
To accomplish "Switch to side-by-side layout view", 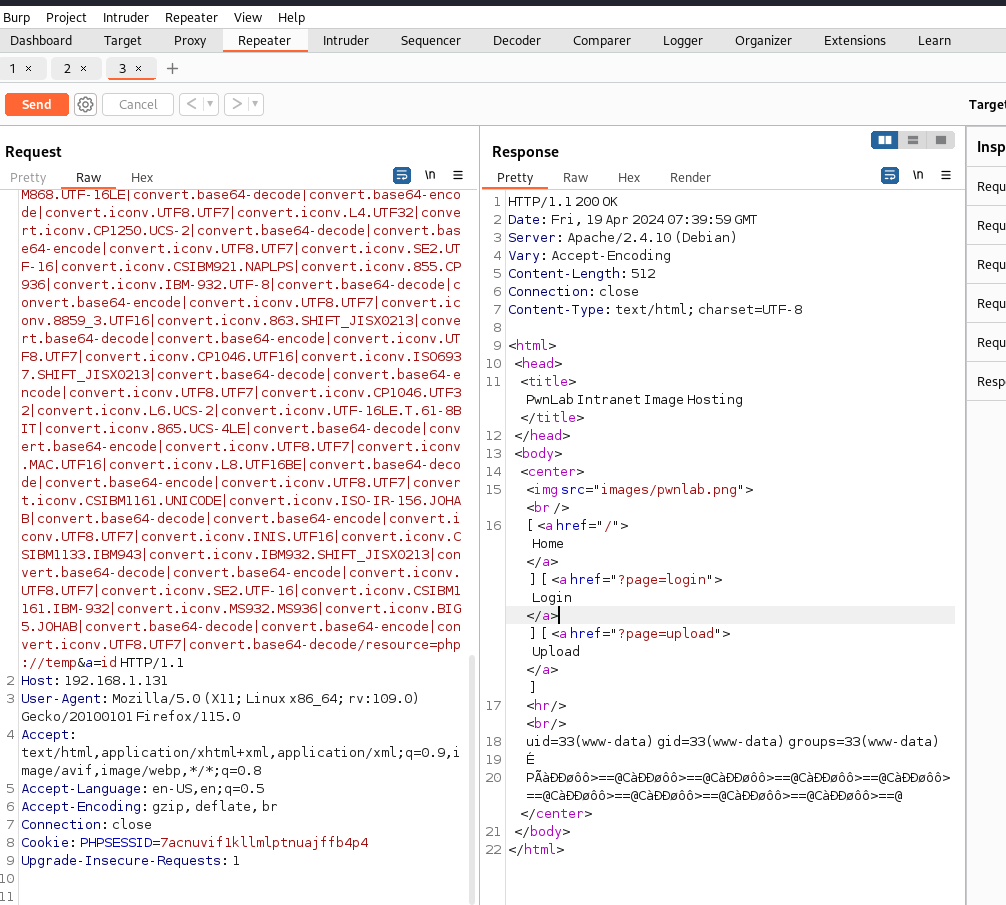I will coord(885,140).
